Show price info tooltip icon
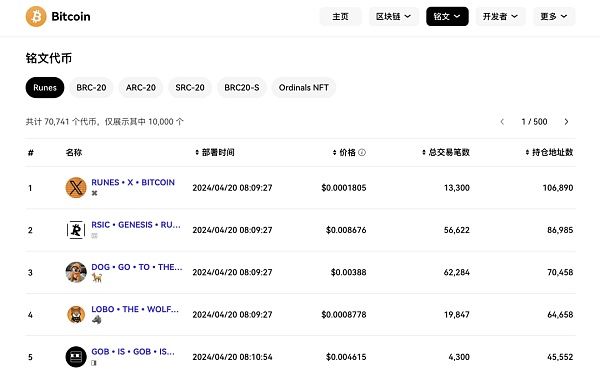The height and width of the screenshot is (376, 600). tap(362, 152)
